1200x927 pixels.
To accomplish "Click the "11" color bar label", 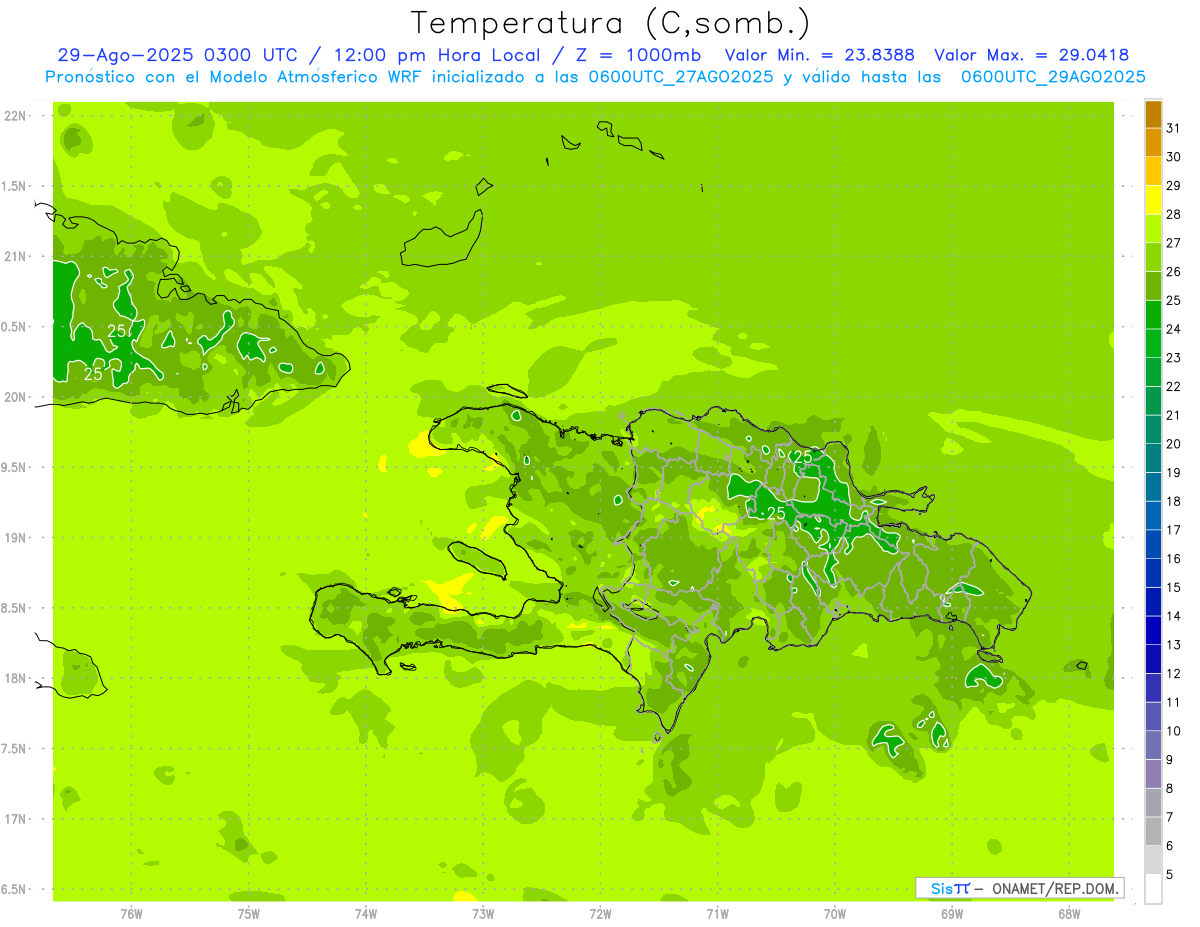I will pyautogui.click(x=1173, y=703).
